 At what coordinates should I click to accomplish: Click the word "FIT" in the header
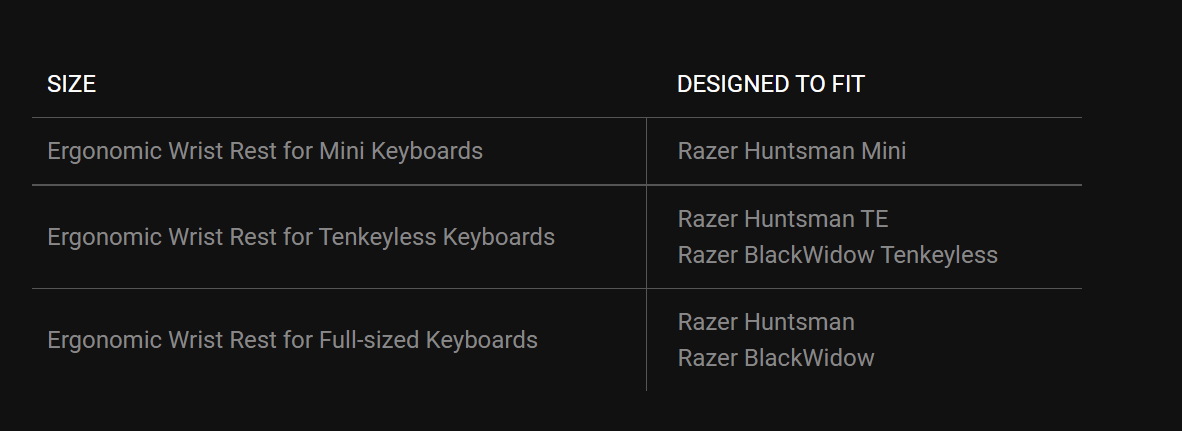pyautogui.click(x=848, y=84)
